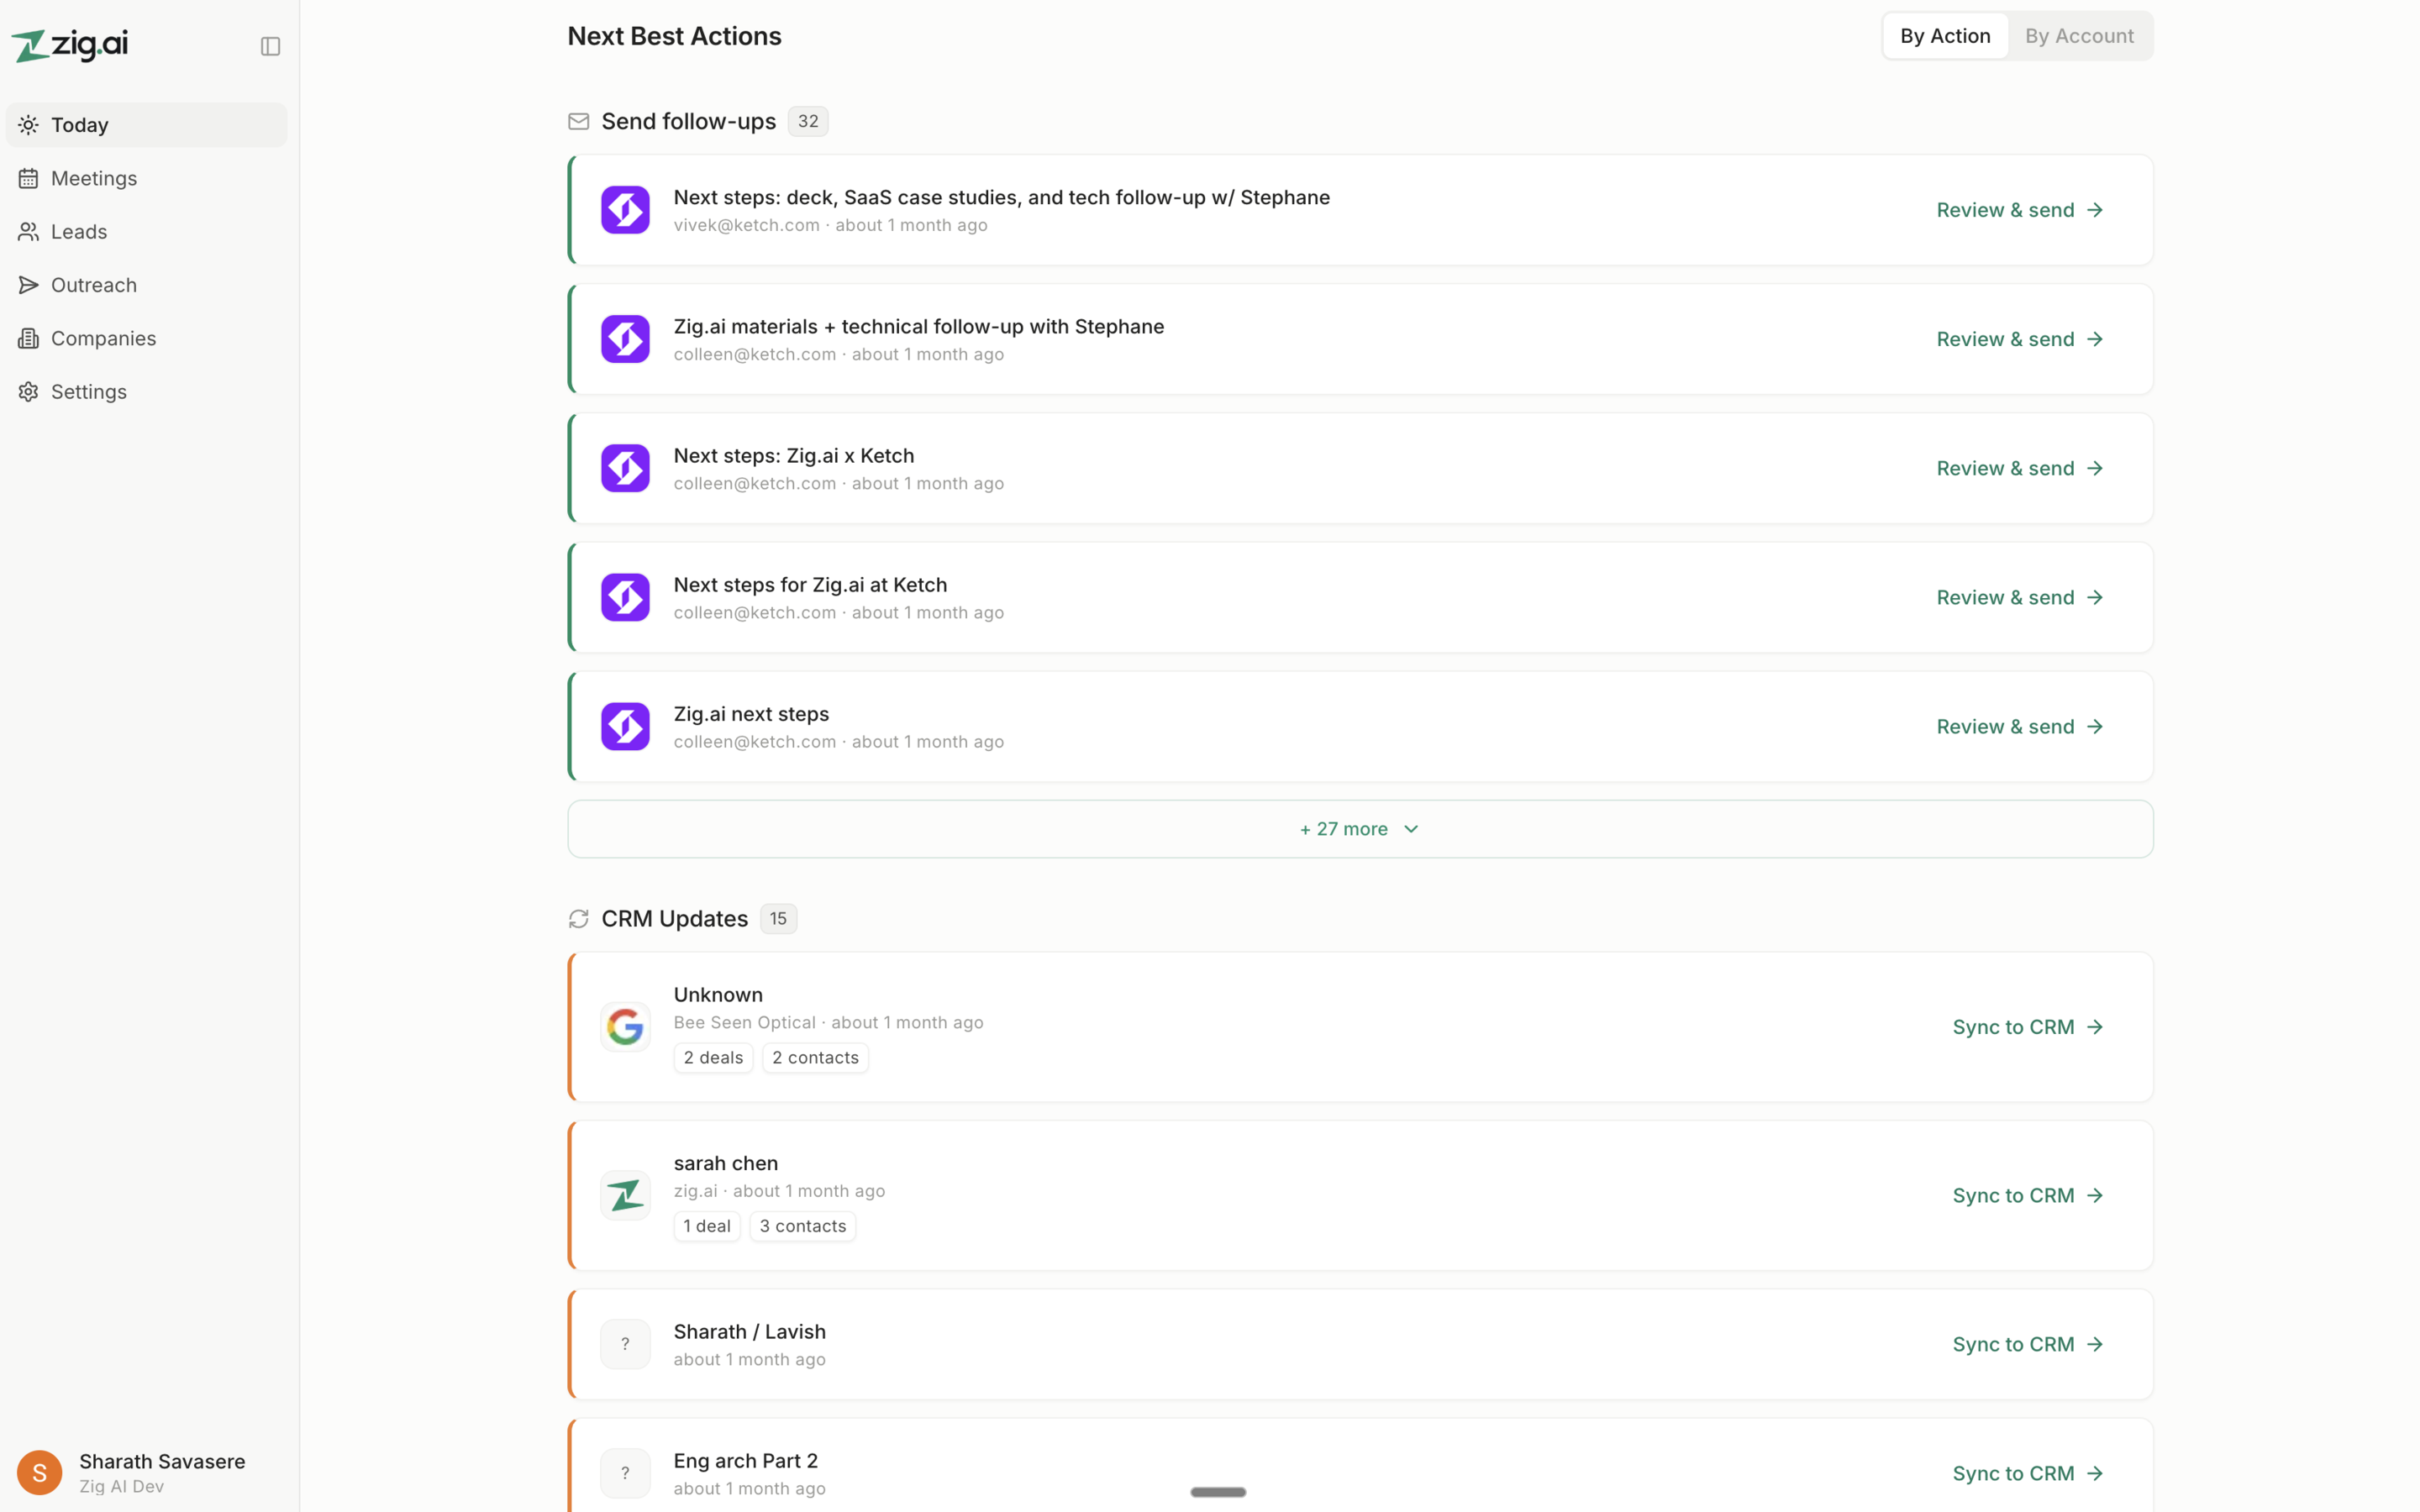Viewport: 2420px width, 1512px height.
Task: Click the Next Best Actions heading
Action: point(674,36)
